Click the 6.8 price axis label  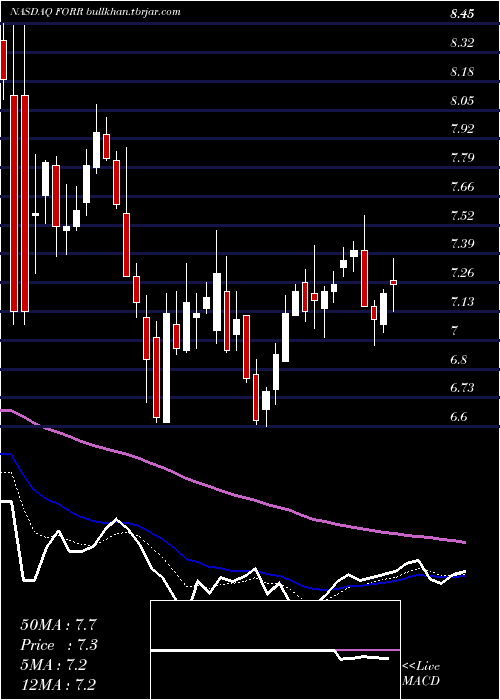point(458,359)
